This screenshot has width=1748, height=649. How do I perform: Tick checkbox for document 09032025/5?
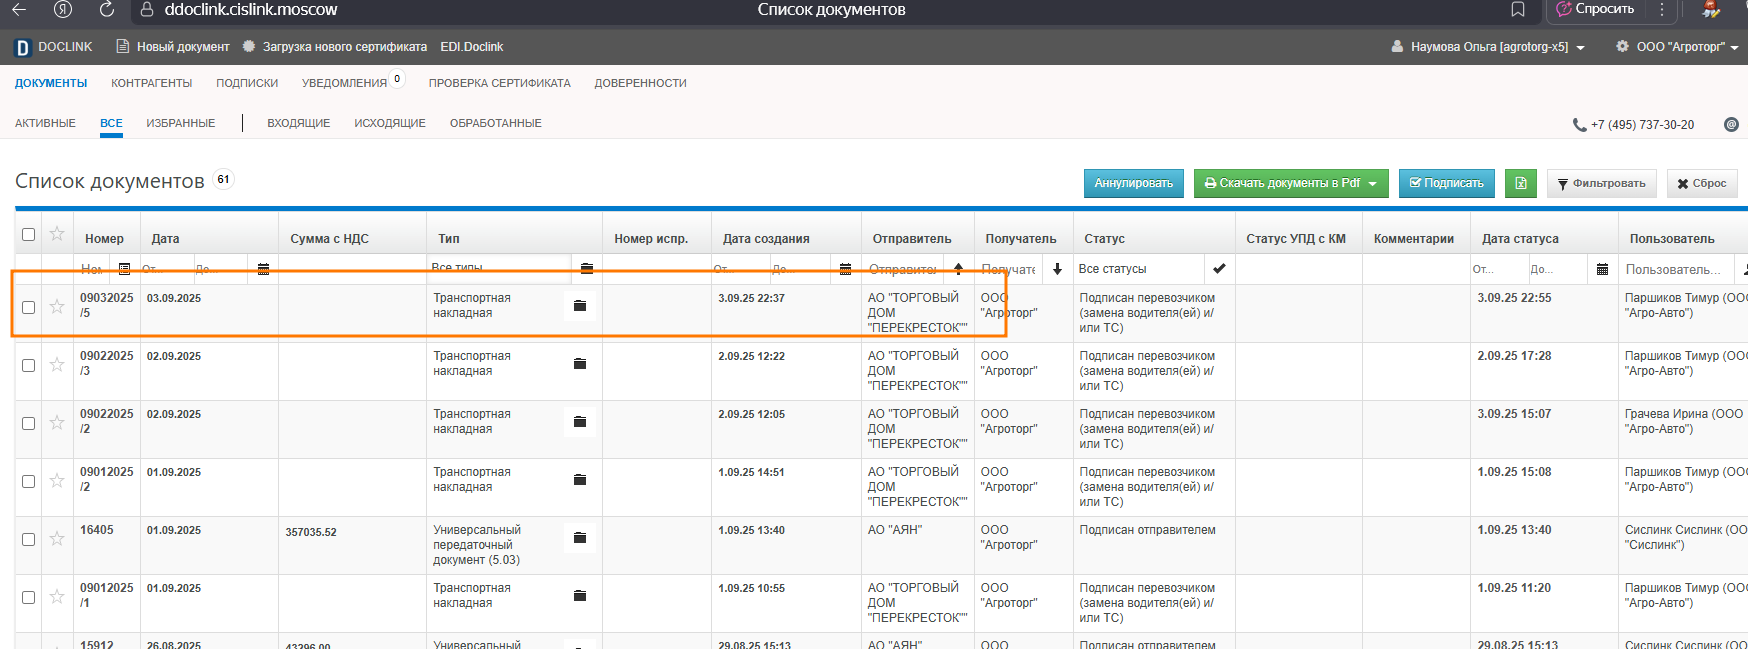[28, 307]
